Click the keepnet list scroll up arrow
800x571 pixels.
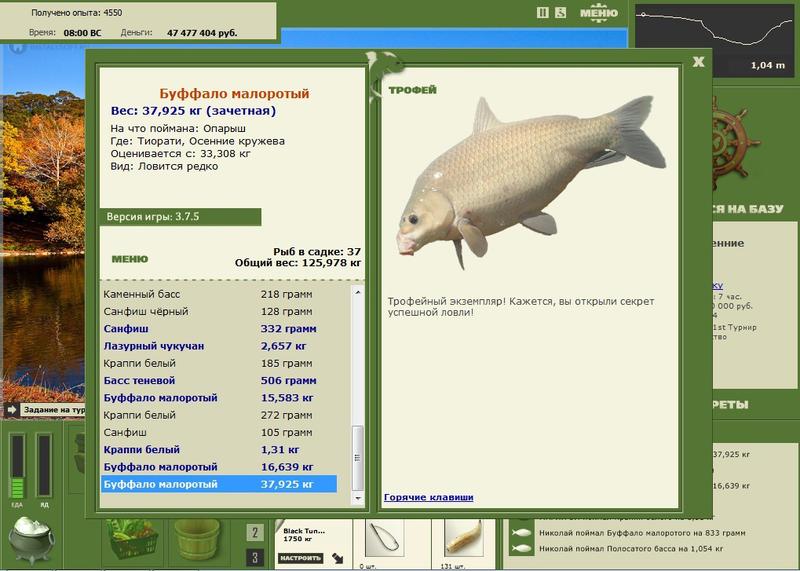click(x=358, y=292)
